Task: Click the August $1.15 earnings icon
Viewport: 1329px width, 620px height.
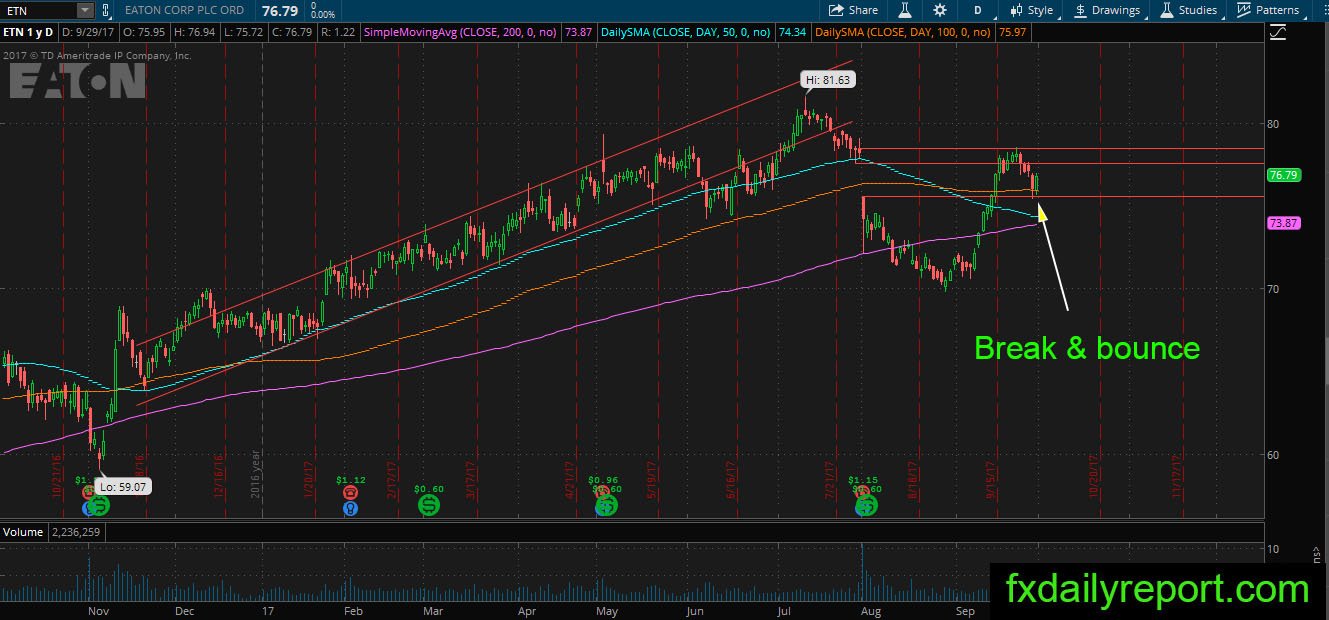Action: point(862,491)
